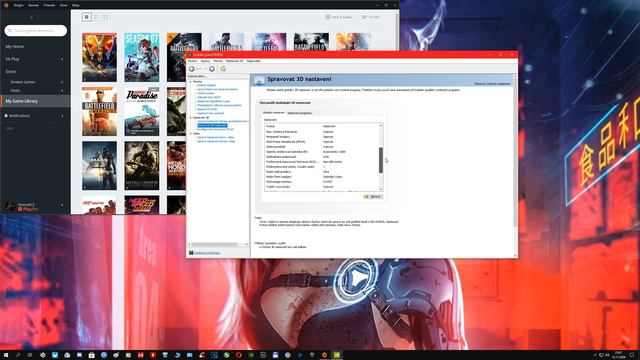640x360 pixels.
Task: Open the Anthem game tile in Origin
Action: pyautogui.click(x=99, y=58)
